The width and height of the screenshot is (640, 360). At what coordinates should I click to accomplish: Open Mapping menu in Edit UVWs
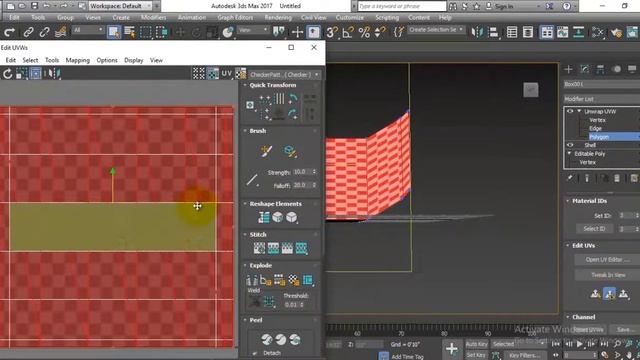pyautogui.click(x=78, y=60)
